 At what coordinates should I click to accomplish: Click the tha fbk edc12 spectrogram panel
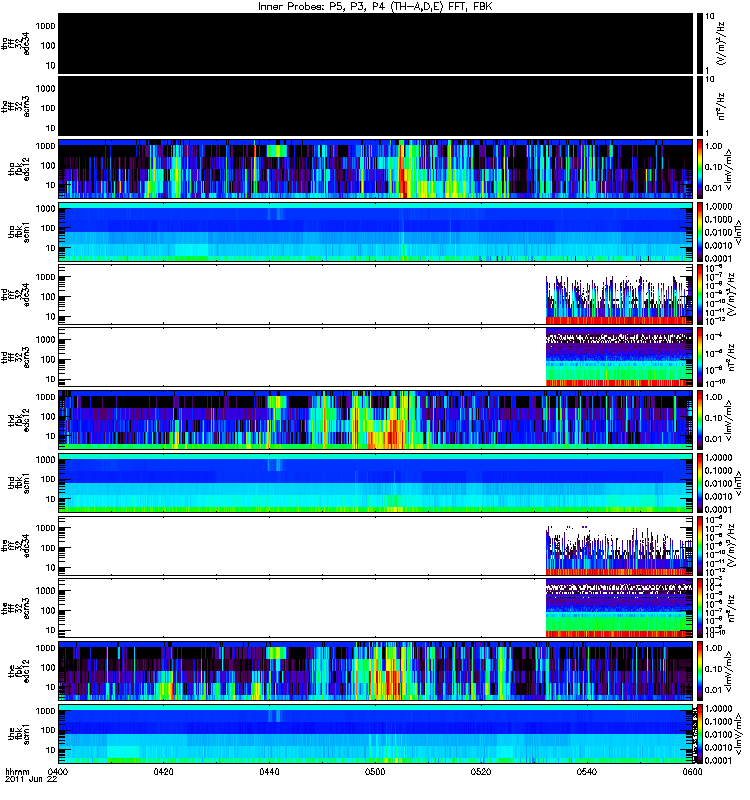[x=376, y=169]
